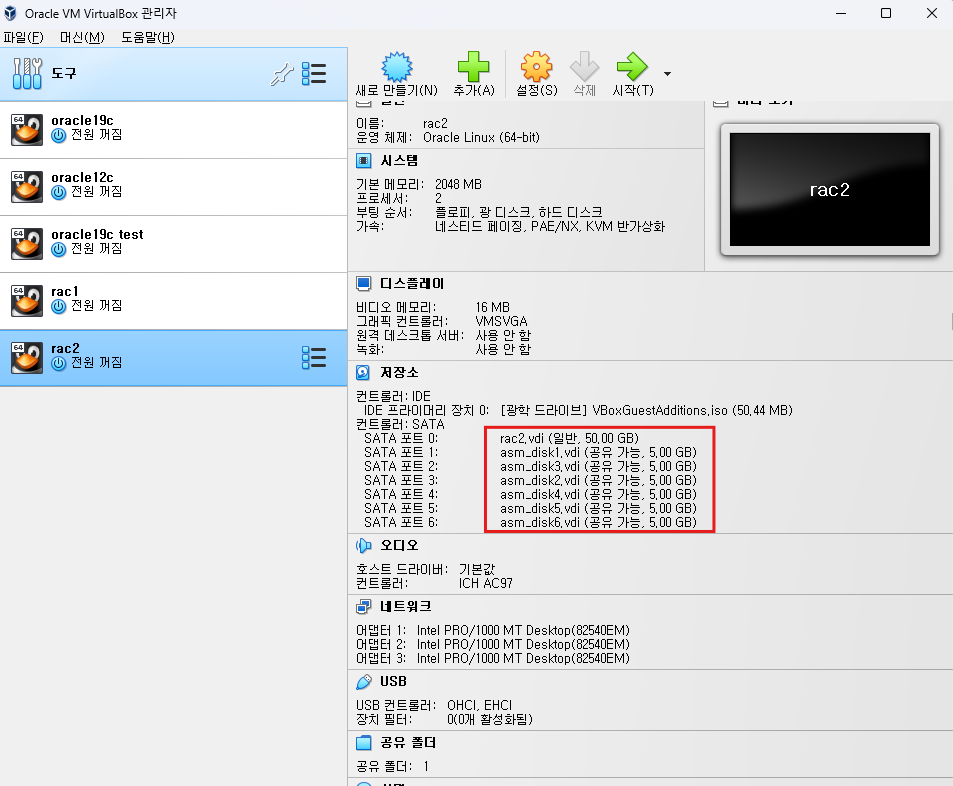The image size is (953, 786).
Task: Click the 2048 MB base memory value
Action: click(458, 184)
